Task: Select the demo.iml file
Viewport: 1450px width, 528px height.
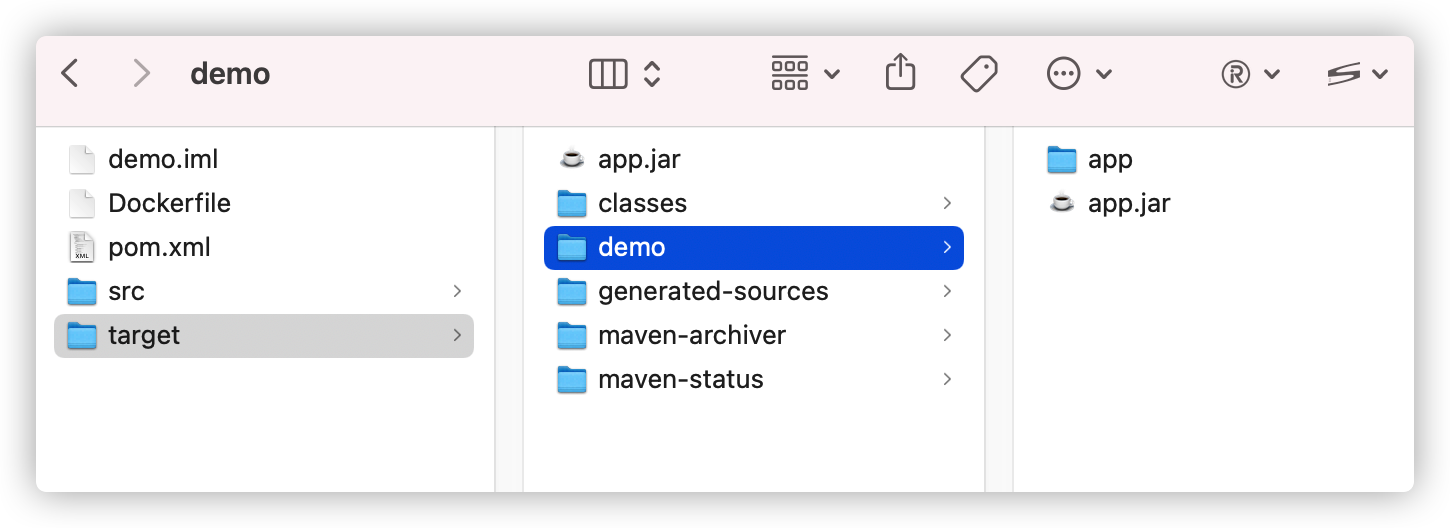Action: (162, 159)
